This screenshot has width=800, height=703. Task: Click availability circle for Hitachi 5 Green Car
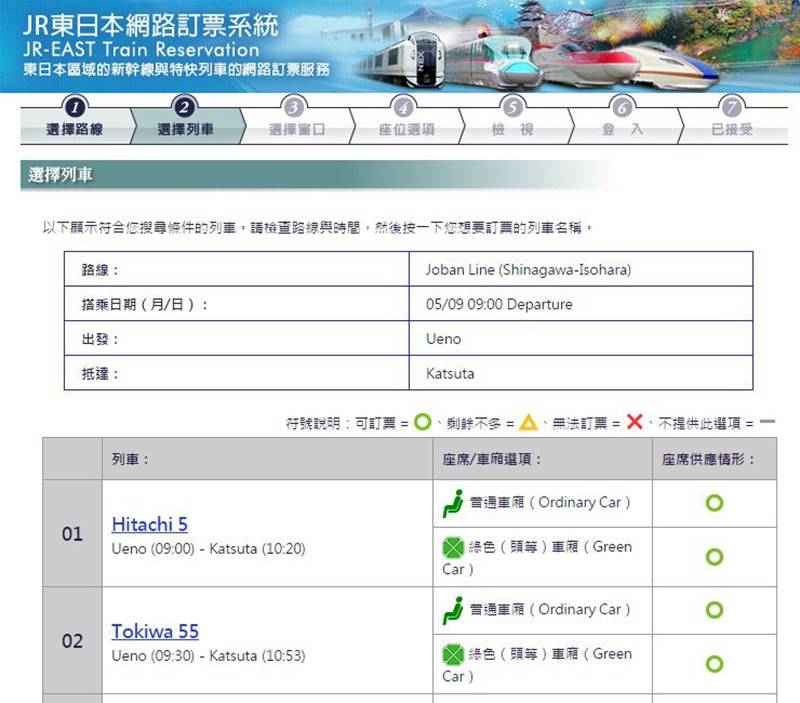713,557
